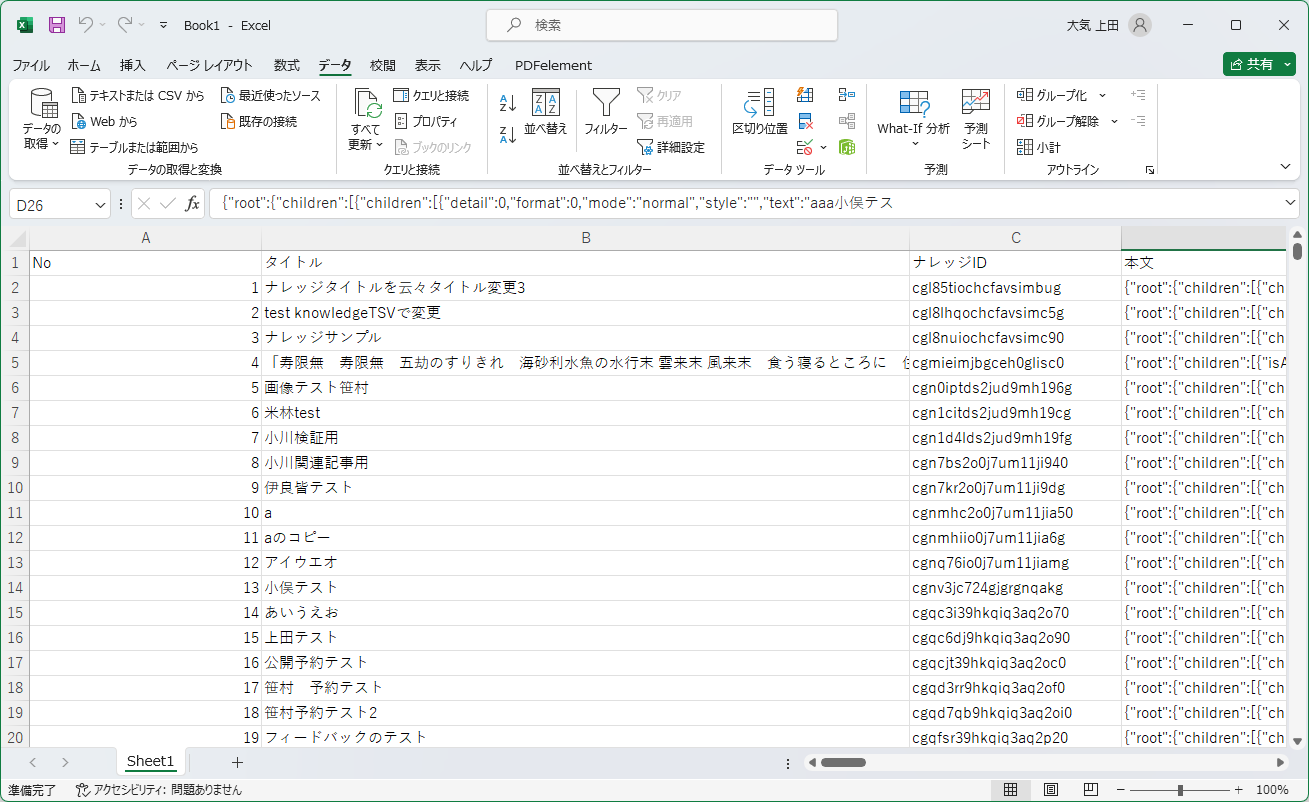Open プロパティ in Queries & Connections group
The image size is (1309, 802).
click(426, 122)
